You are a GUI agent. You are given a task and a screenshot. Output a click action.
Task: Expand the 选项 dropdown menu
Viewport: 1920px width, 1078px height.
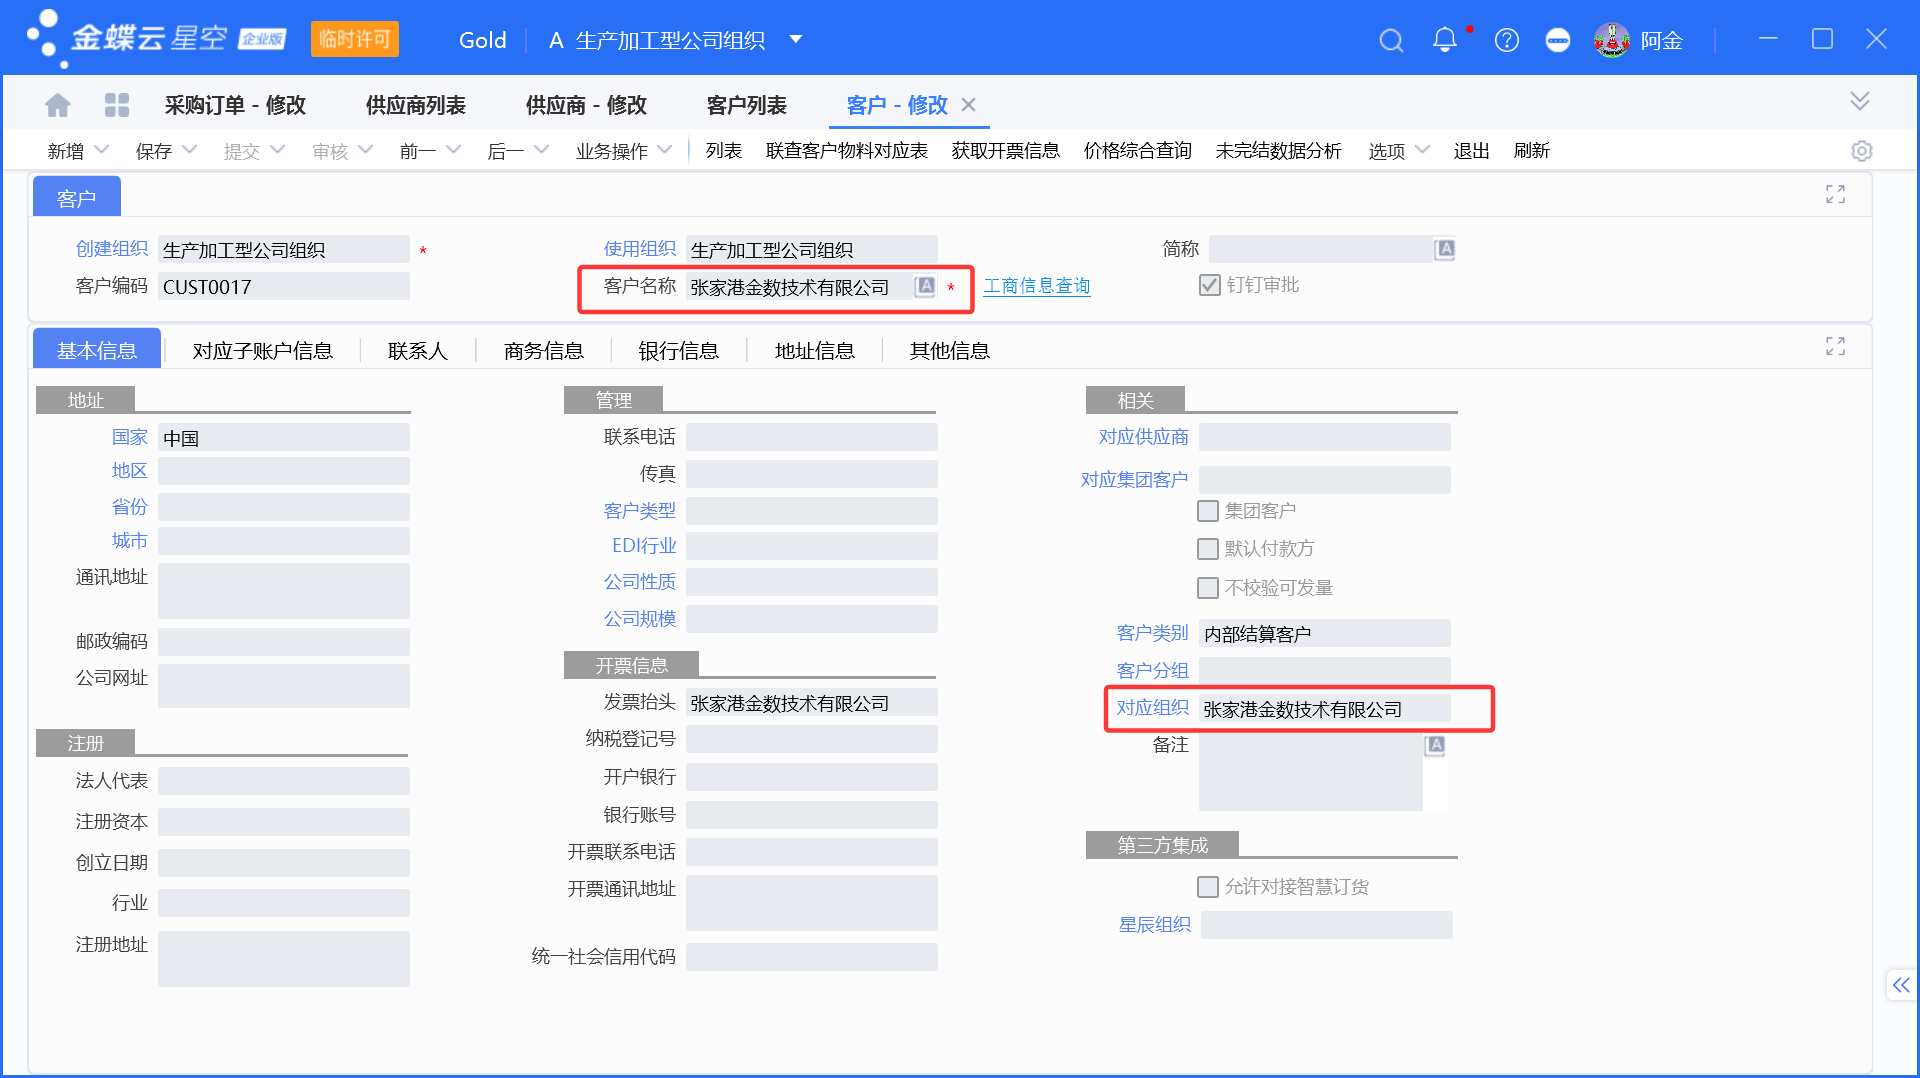1398,151
